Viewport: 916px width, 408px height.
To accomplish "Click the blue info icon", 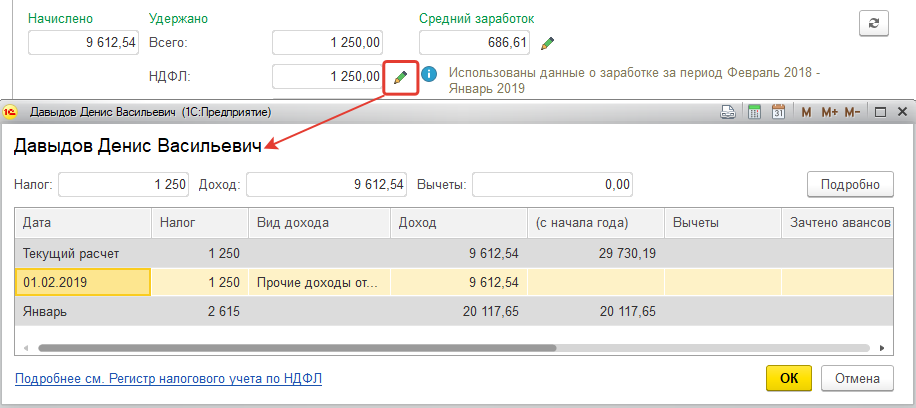I will click(429, 74).
